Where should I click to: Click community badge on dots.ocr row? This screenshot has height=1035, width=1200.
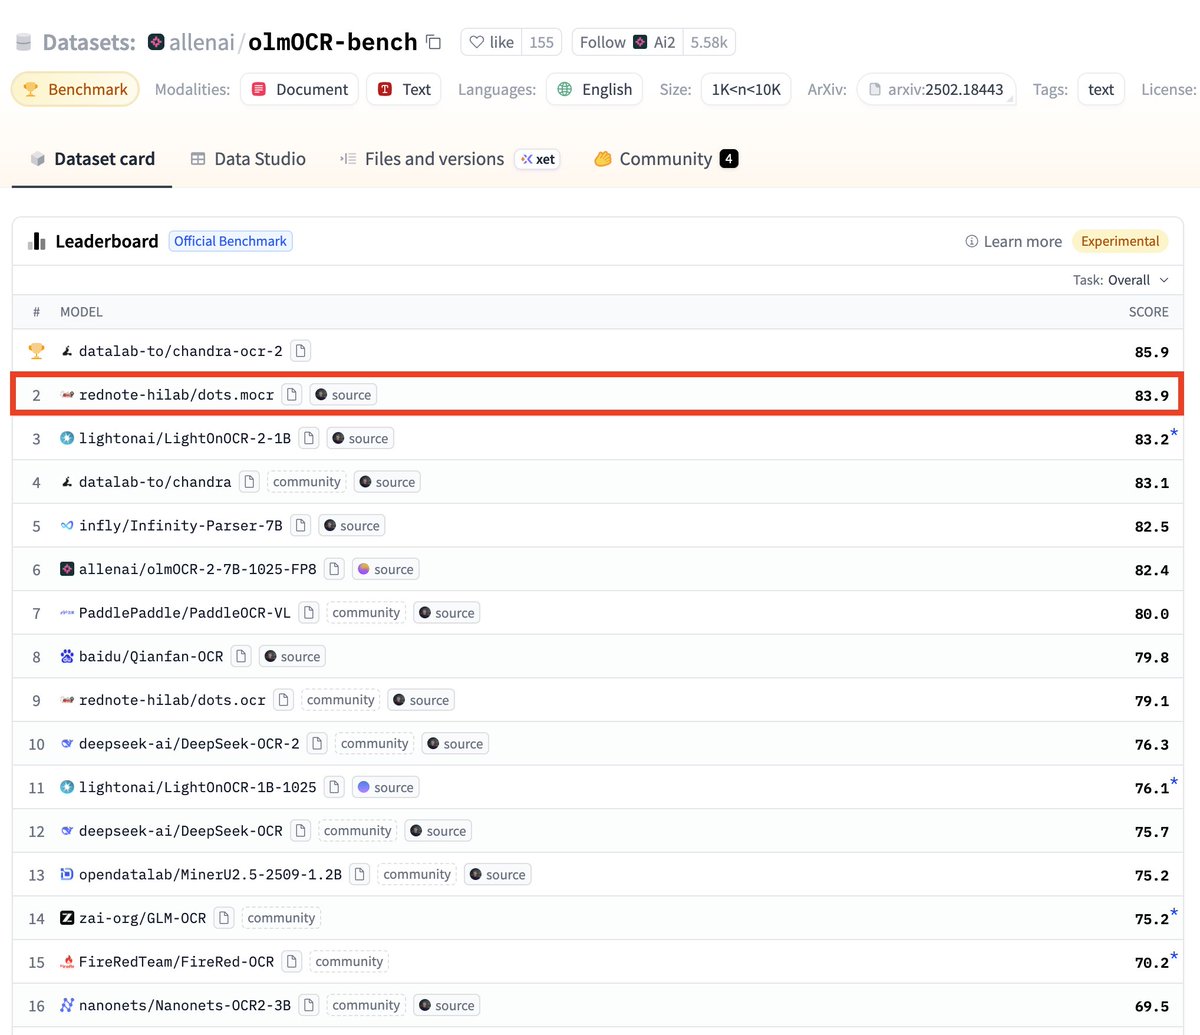[340, 700]
